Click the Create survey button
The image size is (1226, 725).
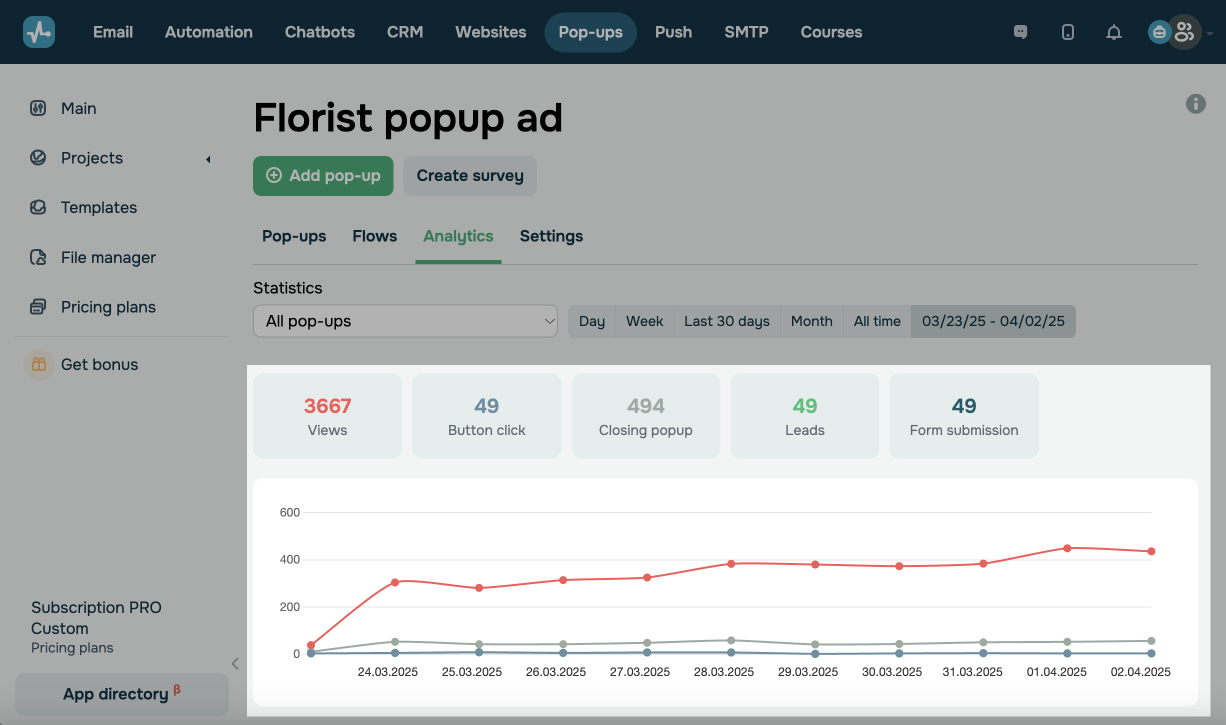[470, 176]
